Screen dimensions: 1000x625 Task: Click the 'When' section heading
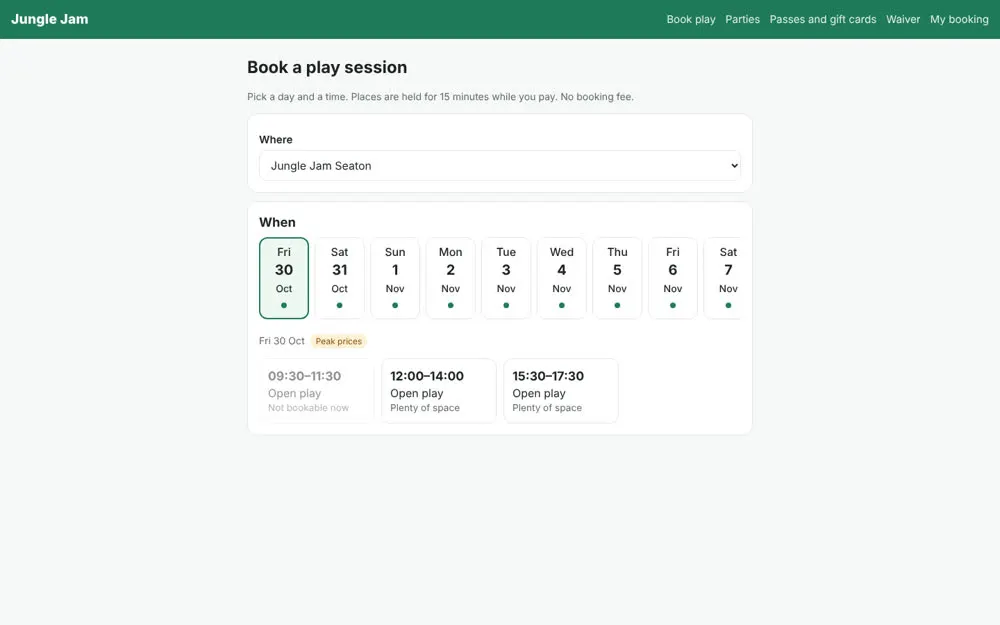277,222
